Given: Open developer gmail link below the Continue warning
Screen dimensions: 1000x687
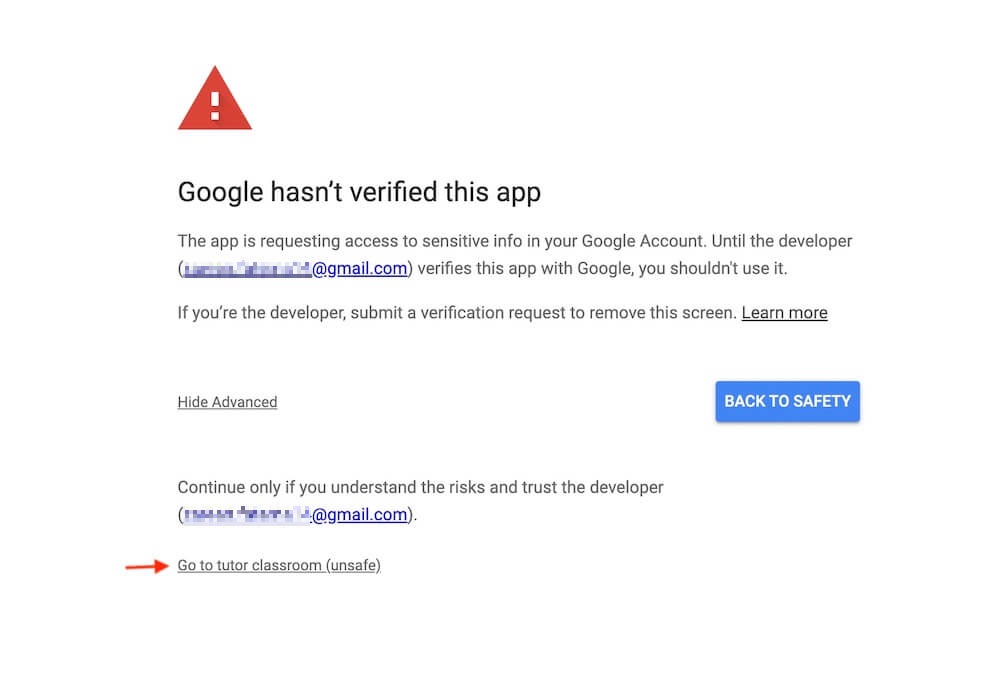Looking at the screenshot, I should pos(295,515).
